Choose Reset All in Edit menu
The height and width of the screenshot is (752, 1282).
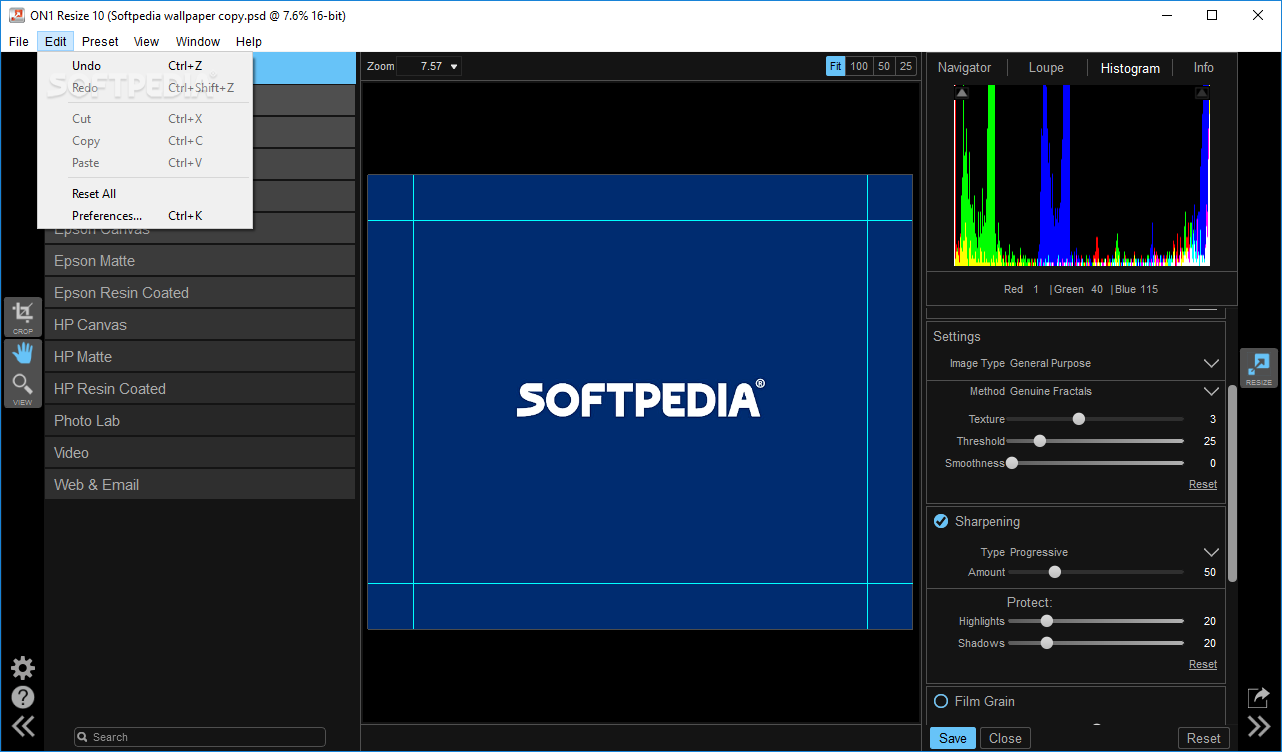tap(145, 194)
